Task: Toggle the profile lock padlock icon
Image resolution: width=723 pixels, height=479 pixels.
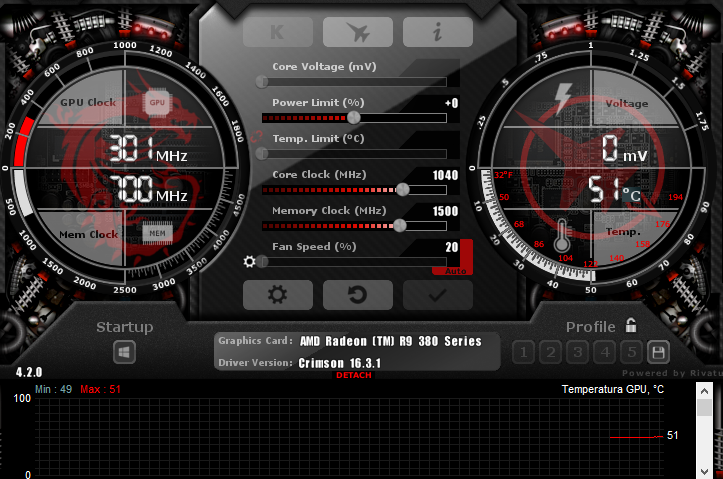Action: 631,325
